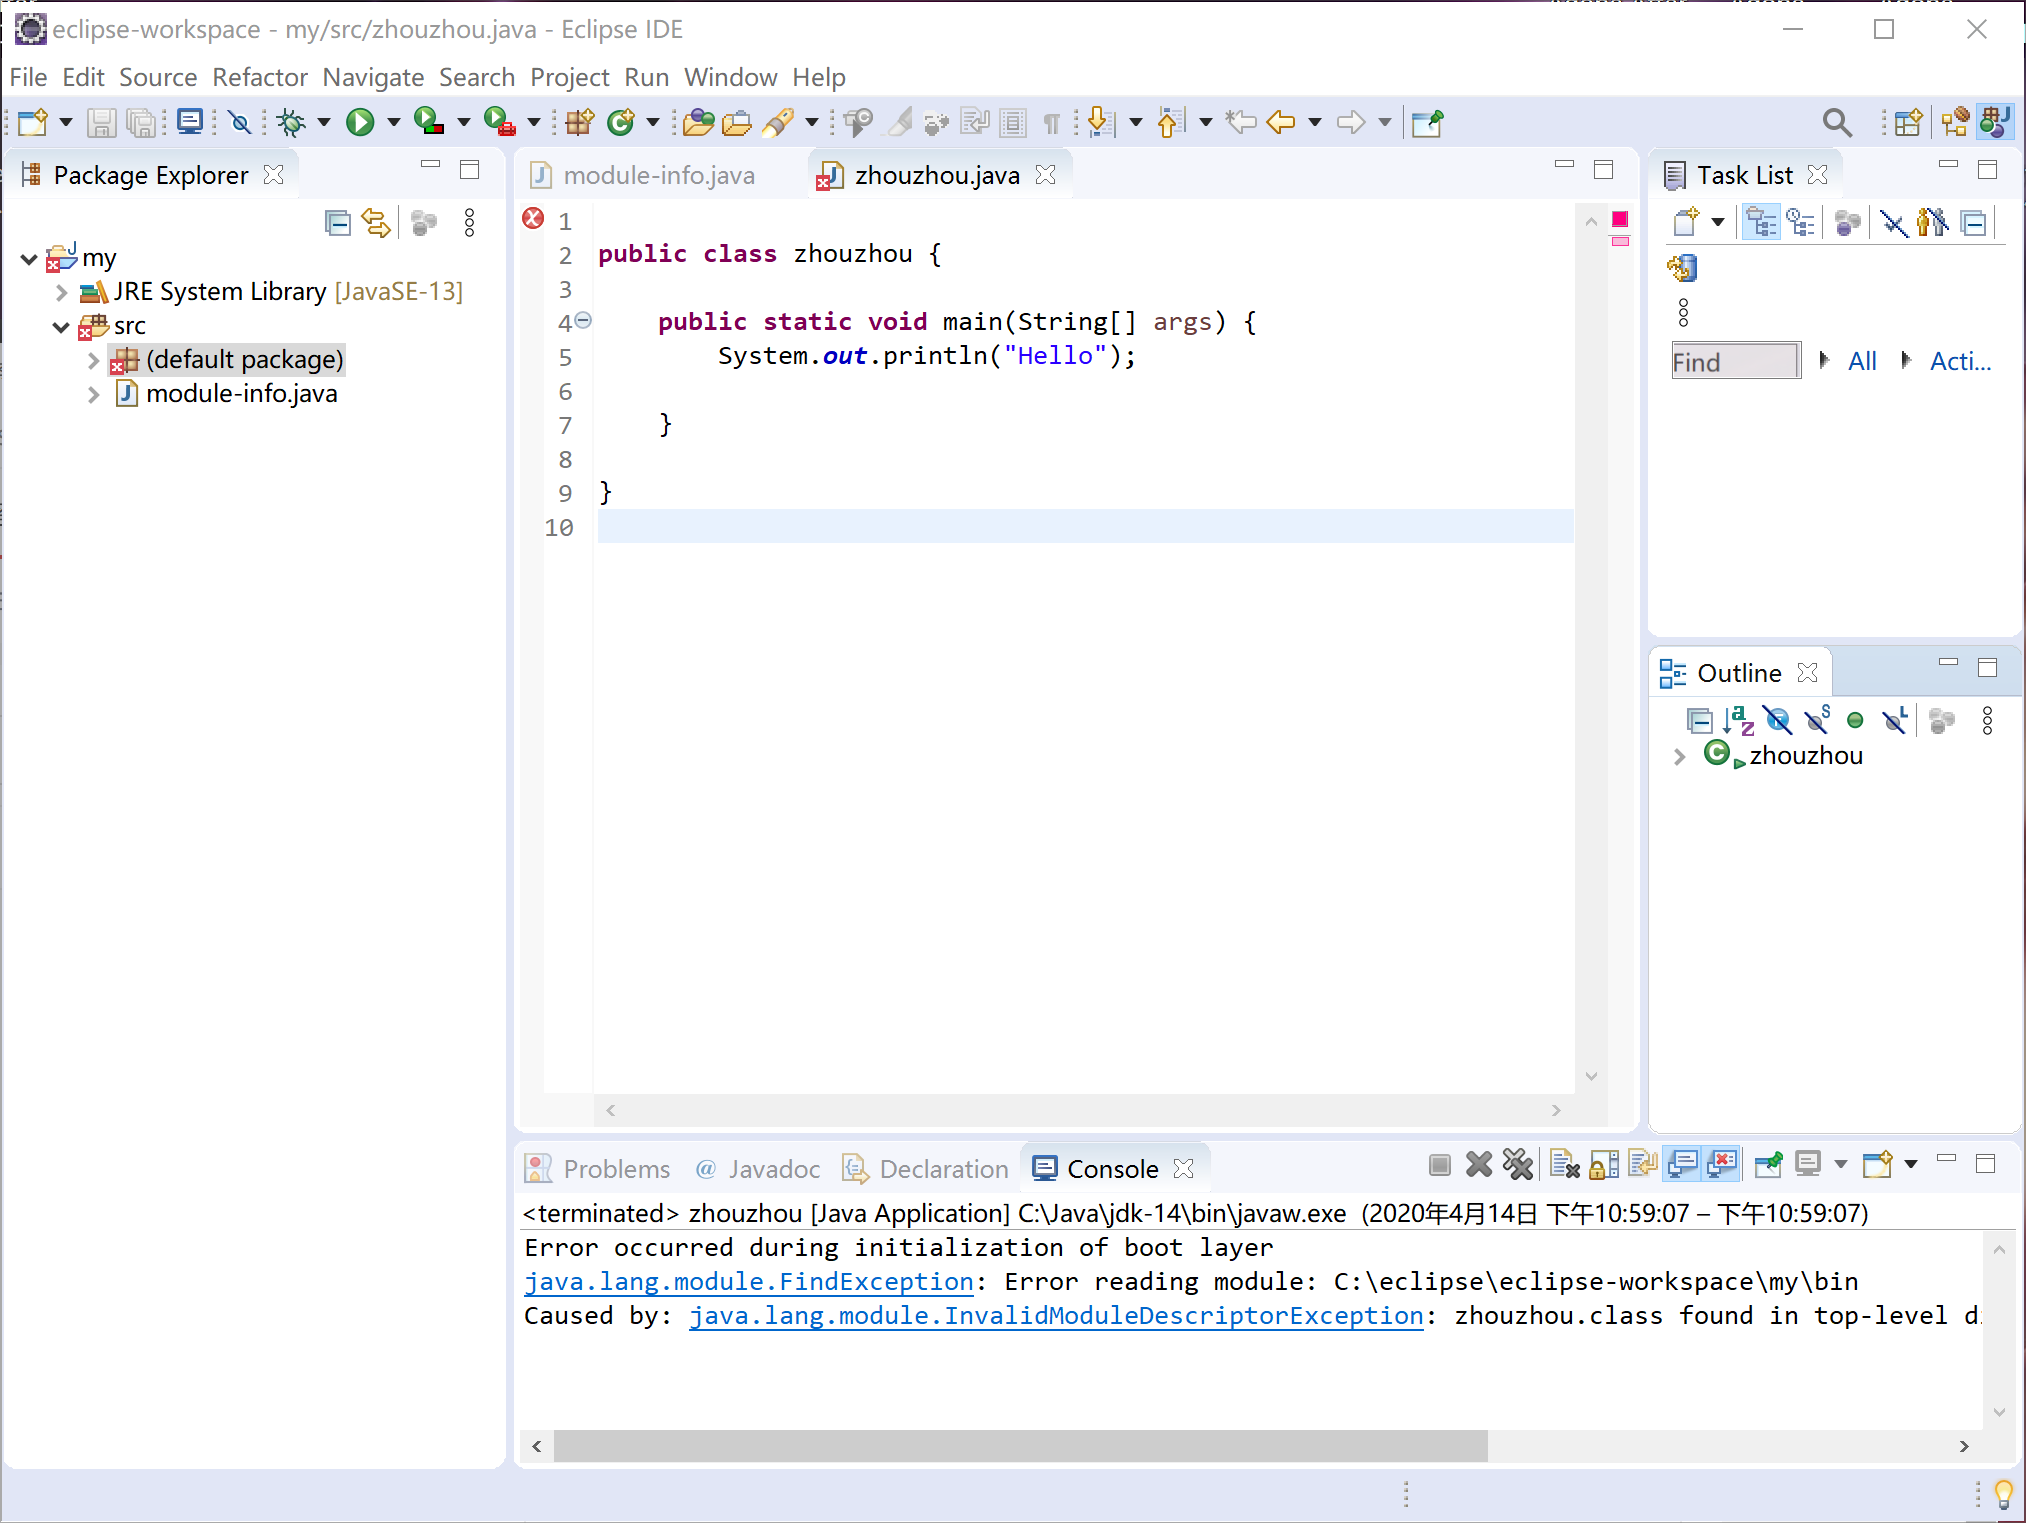Open the Declaration tab

pyautogui.click(x=926, y=1168)
